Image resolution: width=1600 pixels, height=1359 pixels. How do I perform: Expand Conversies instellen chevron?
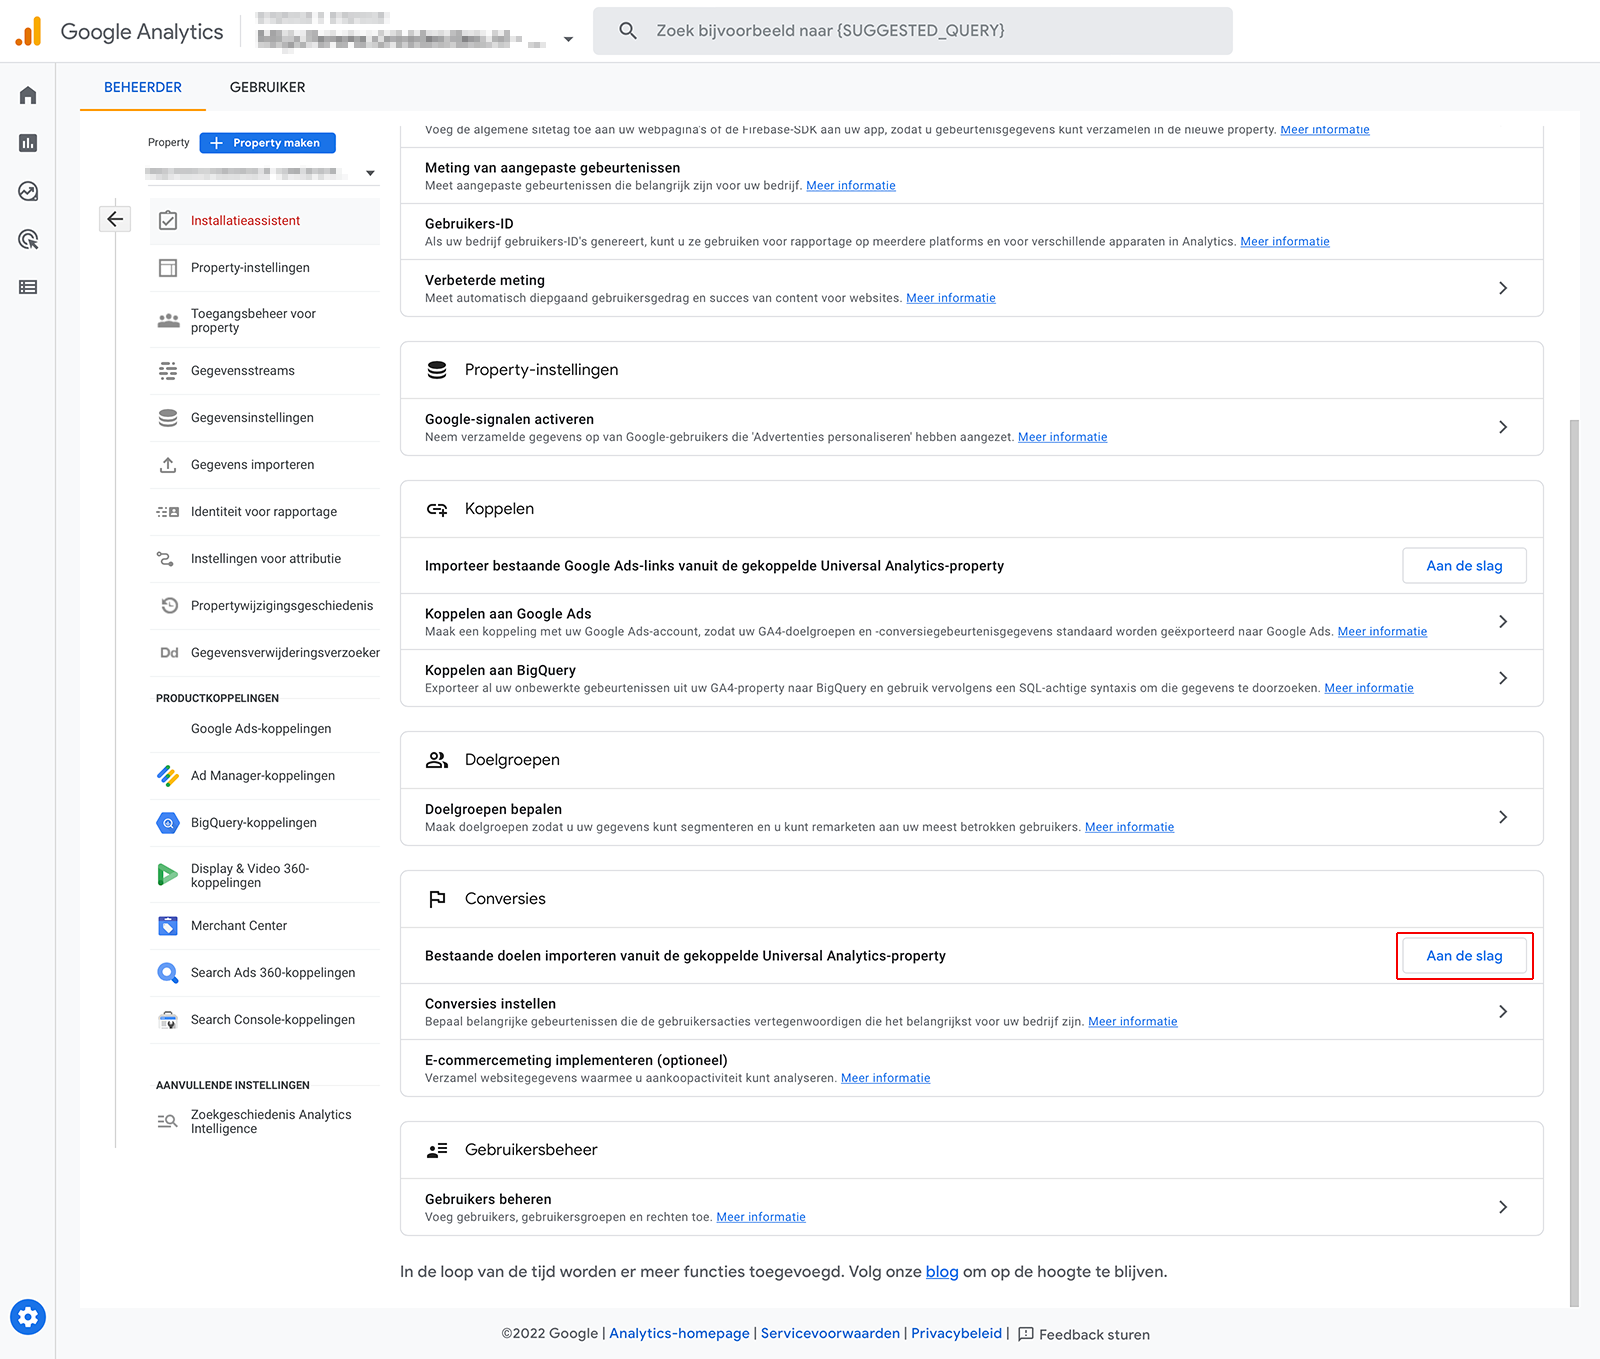(1503, 1012)
